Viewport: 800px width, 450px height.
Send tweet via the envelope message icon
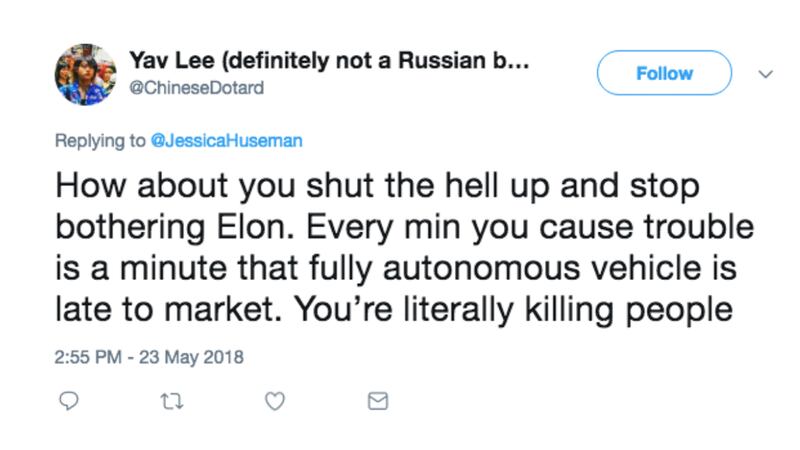tap(378, 401)
